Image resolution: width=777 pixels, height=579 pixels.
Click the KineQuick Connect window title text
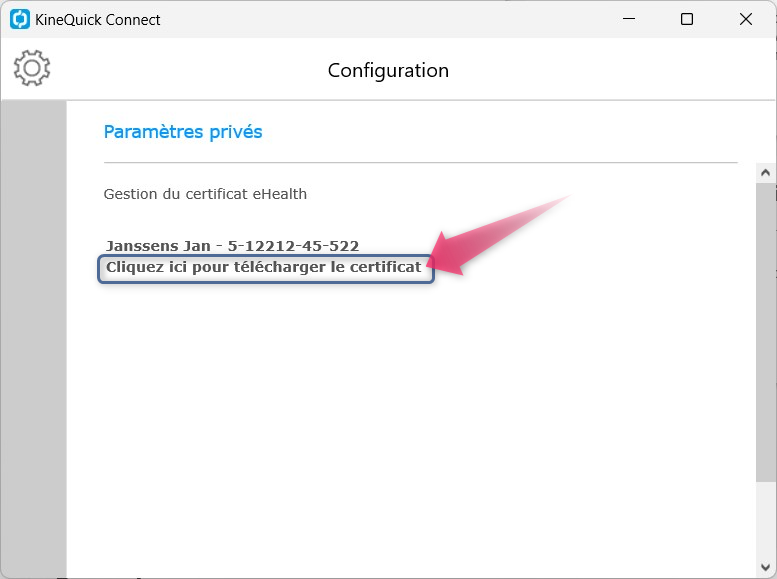(x=98, y=20)
